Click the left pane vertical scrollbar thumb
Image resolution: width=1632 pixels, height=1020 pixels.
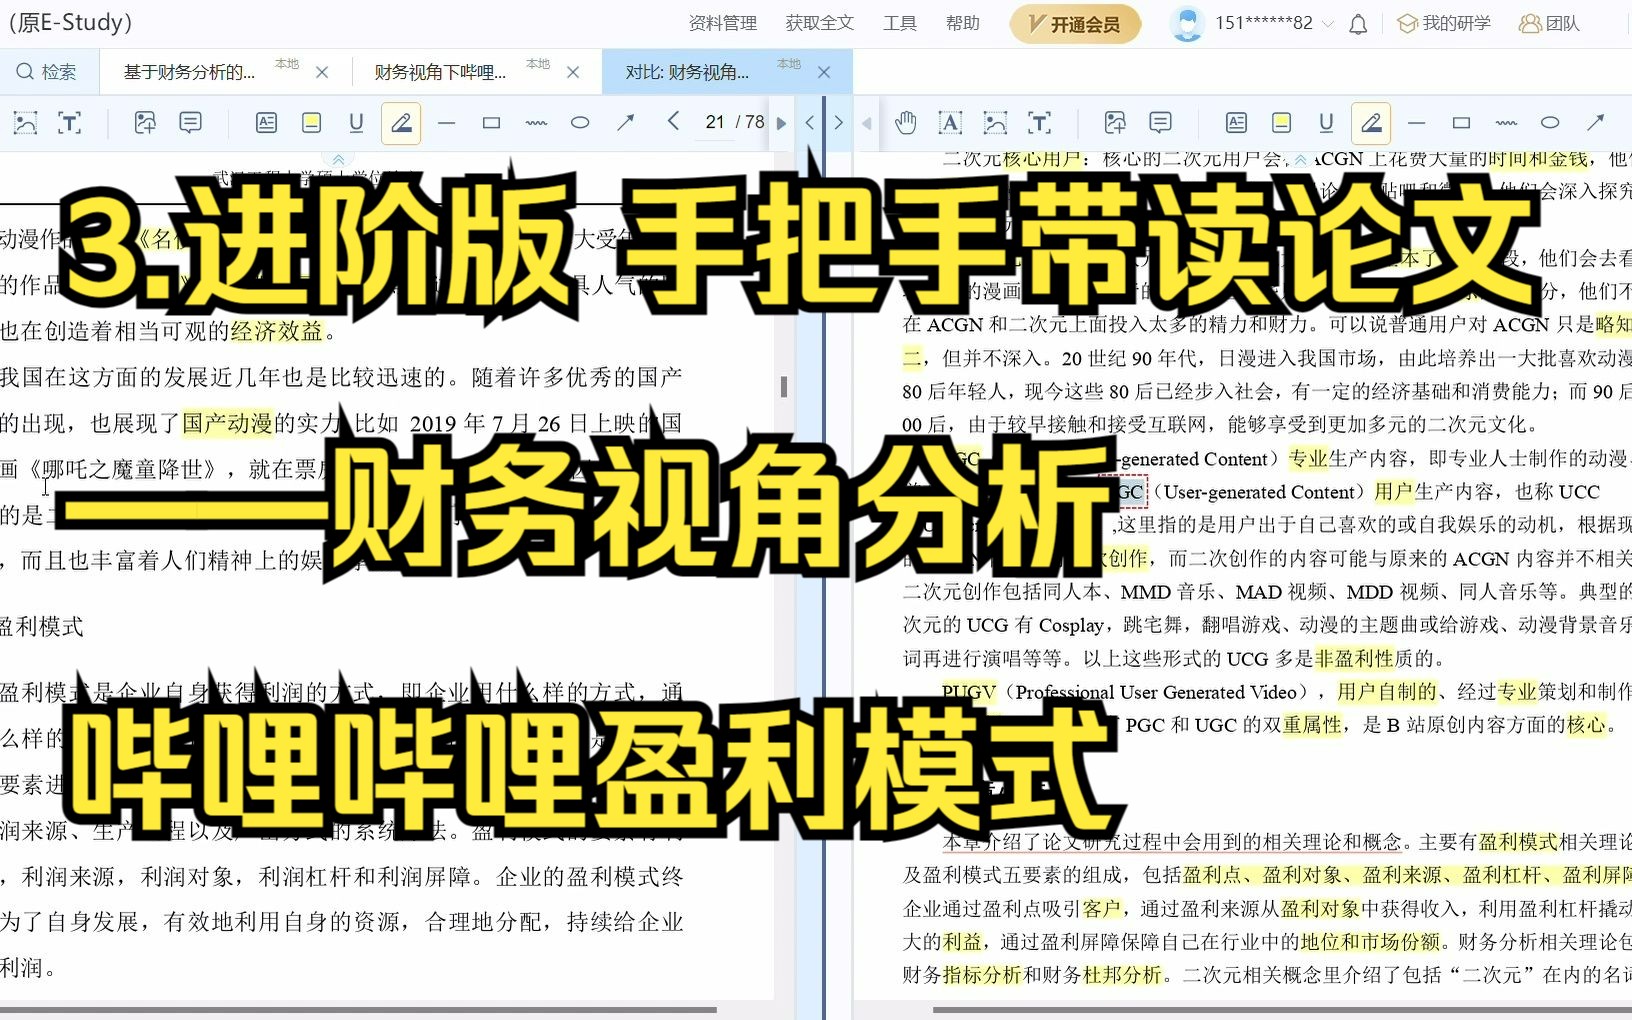784,386
